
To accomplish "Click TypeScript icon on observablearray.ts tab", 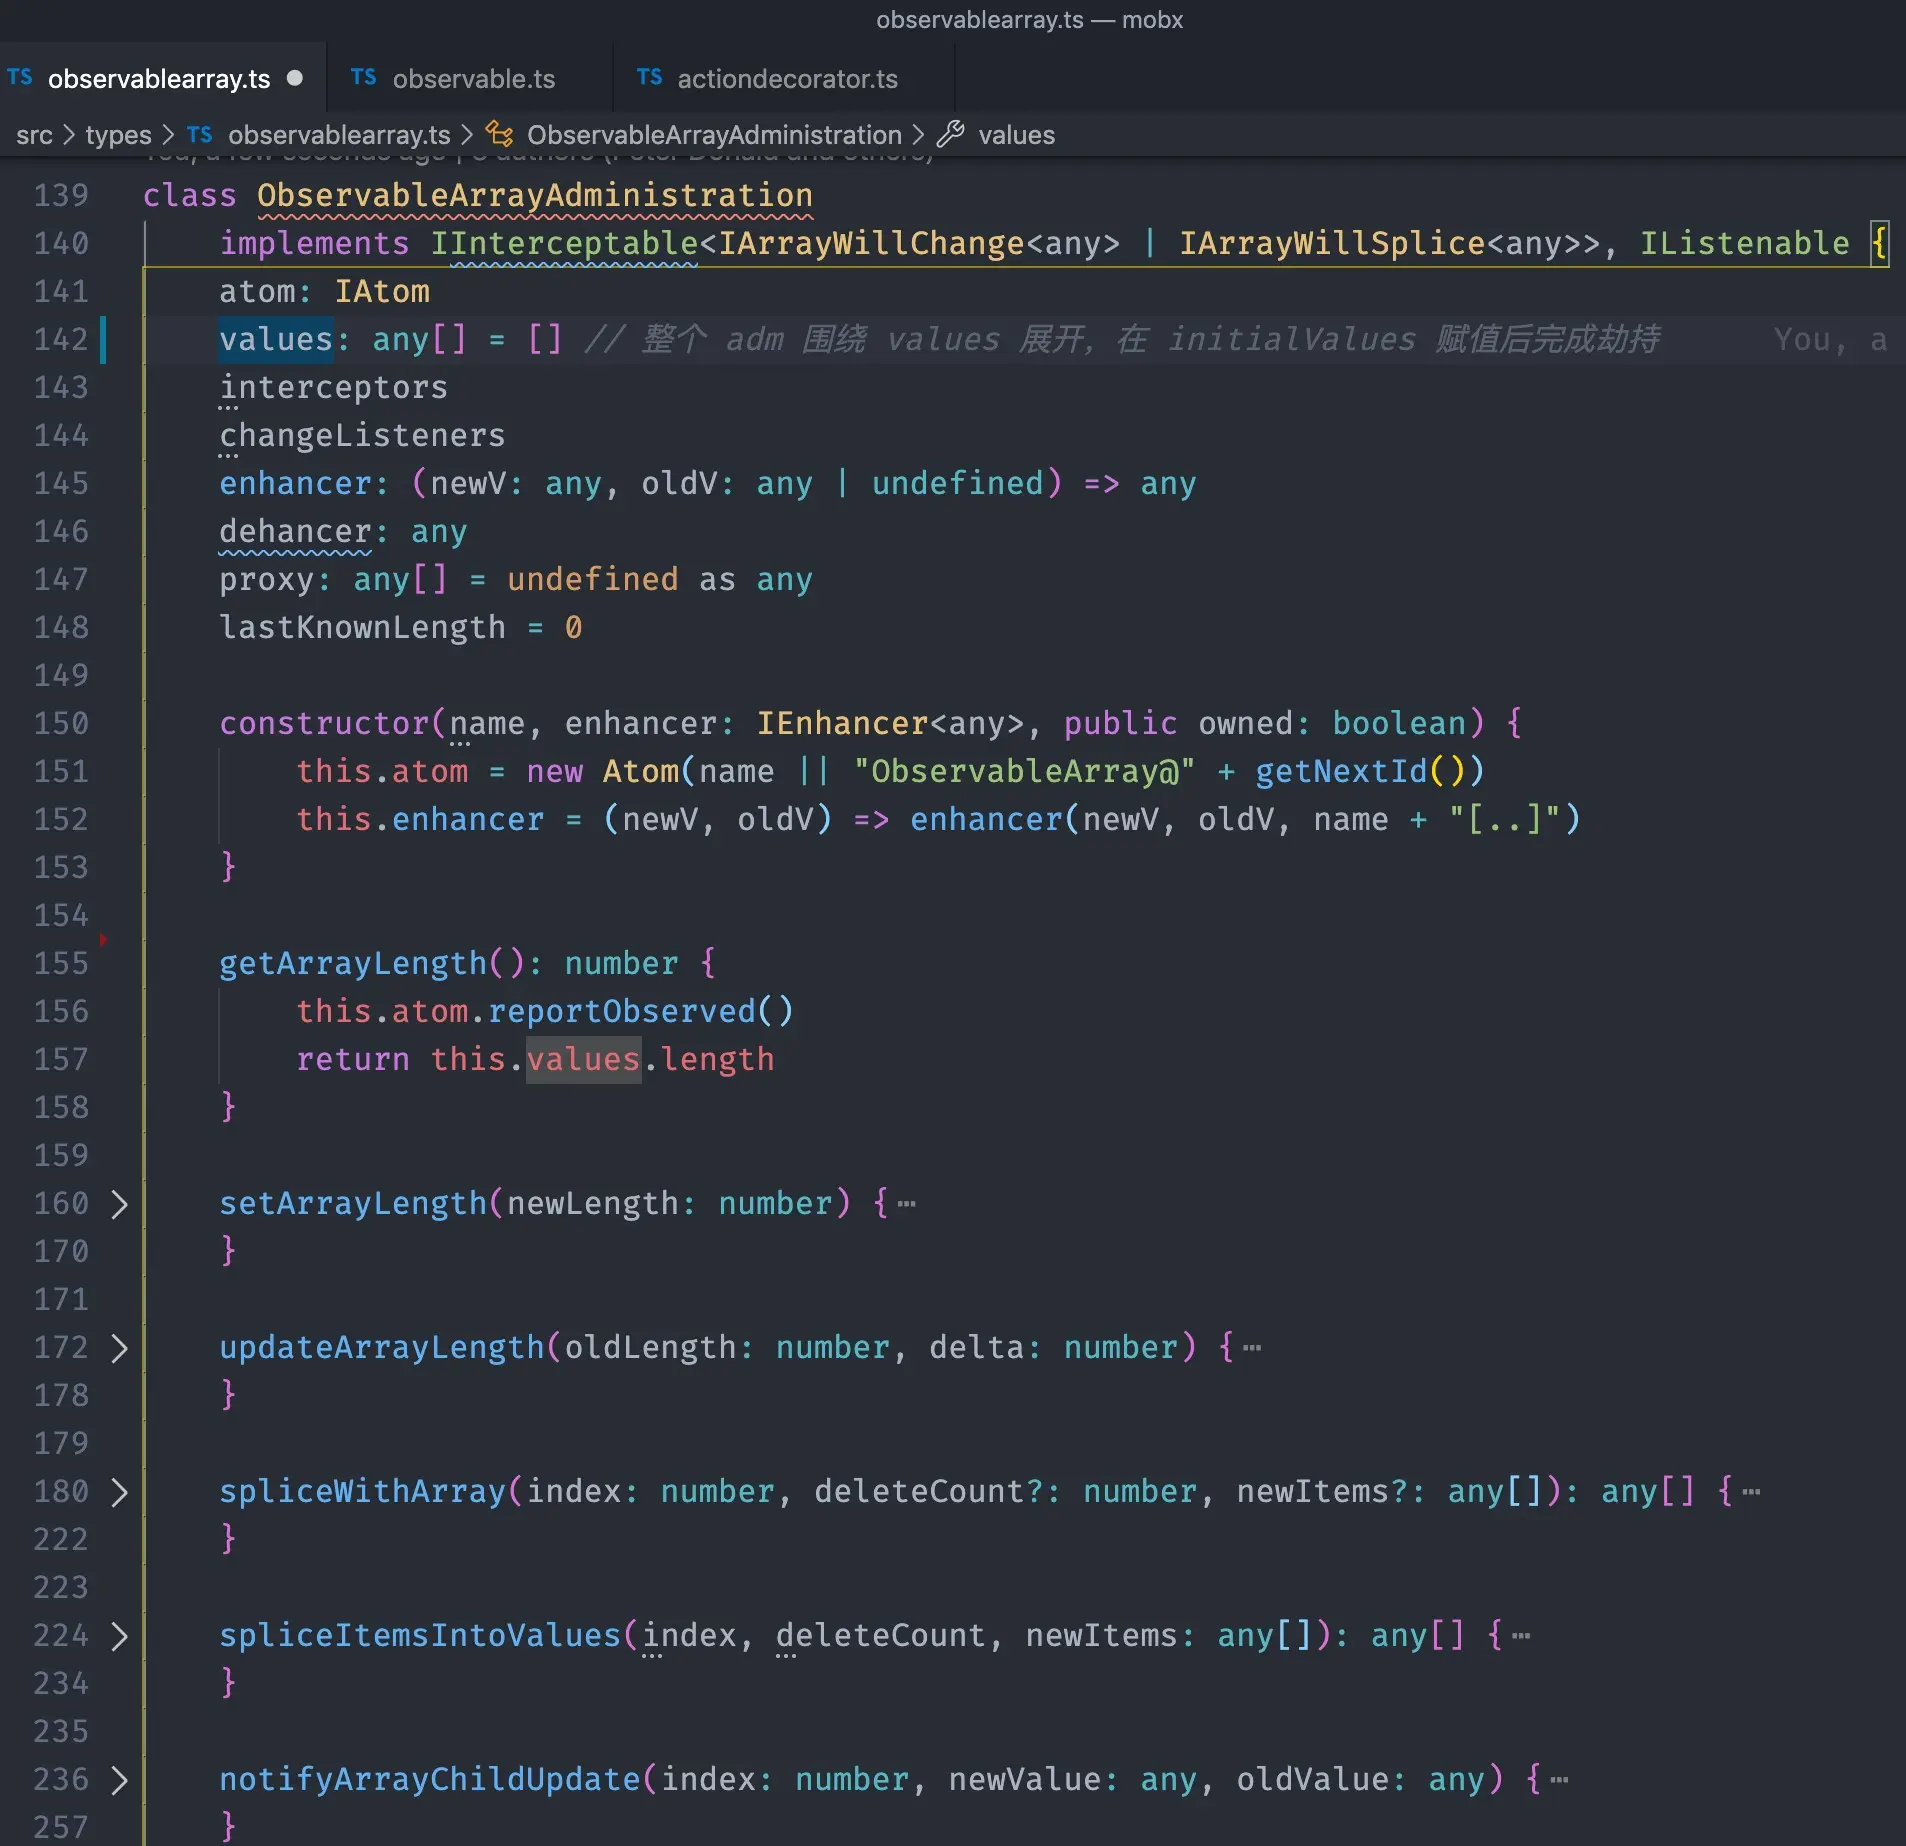I will point(20,78).
